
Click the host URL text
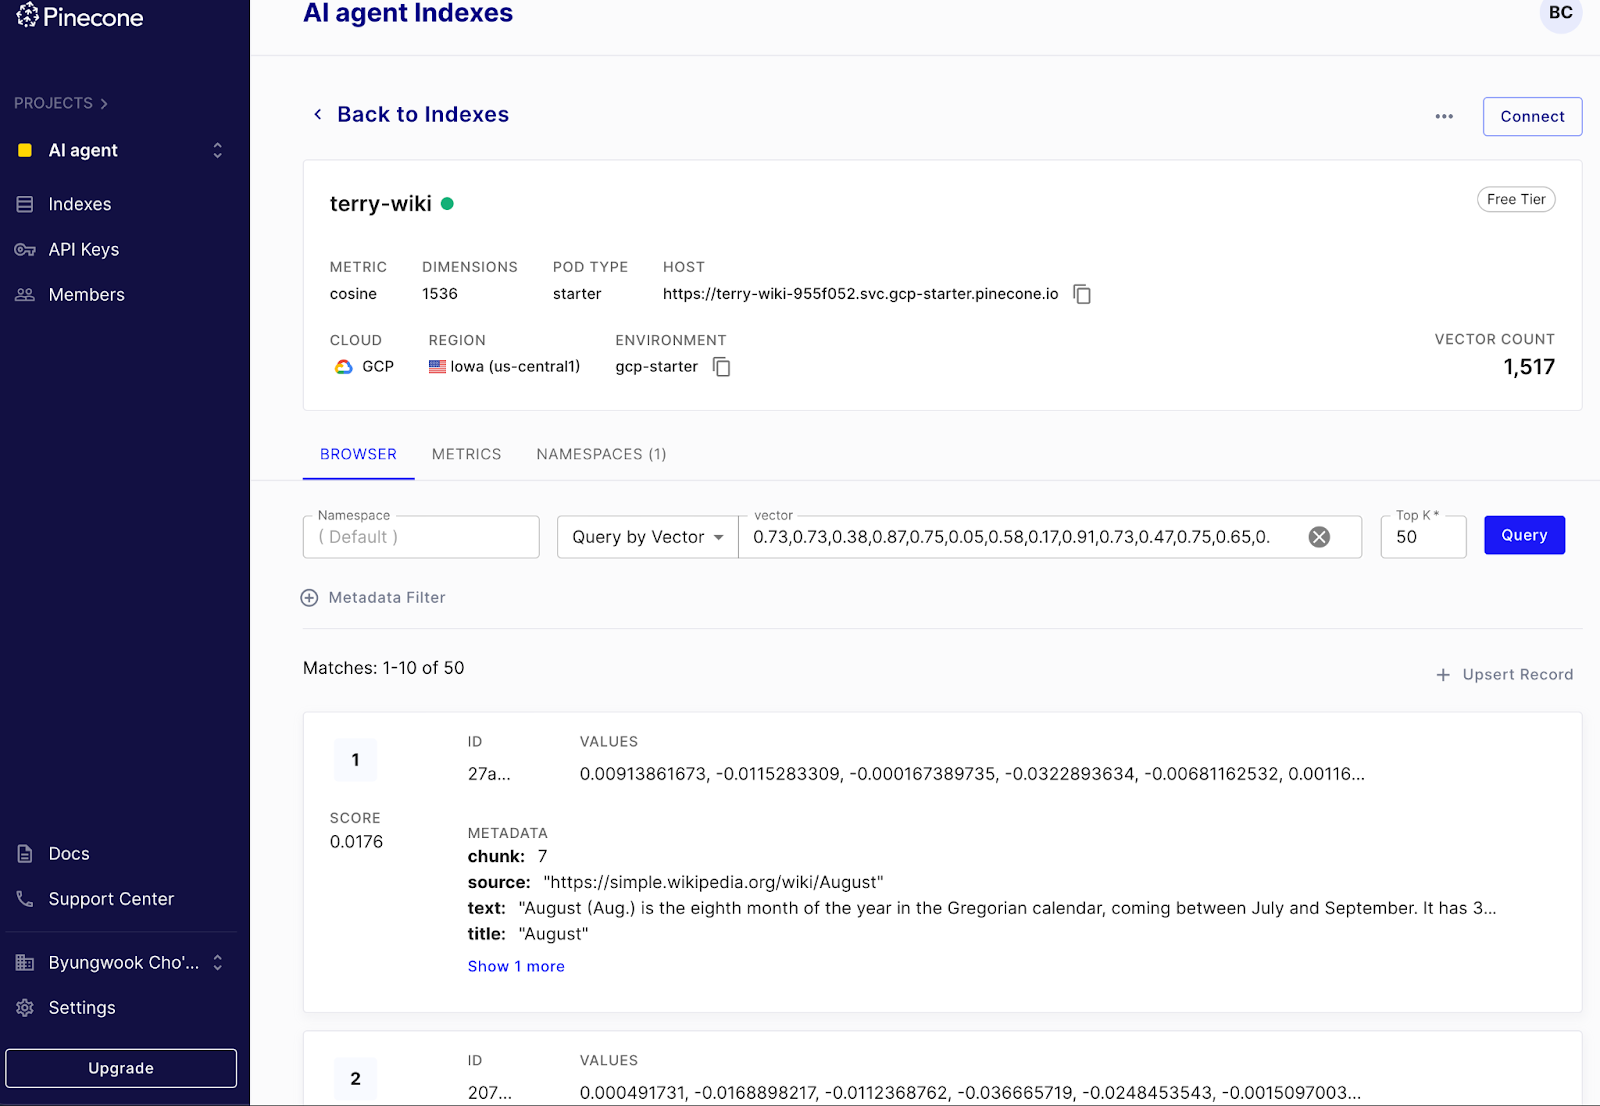coord(860,294)
